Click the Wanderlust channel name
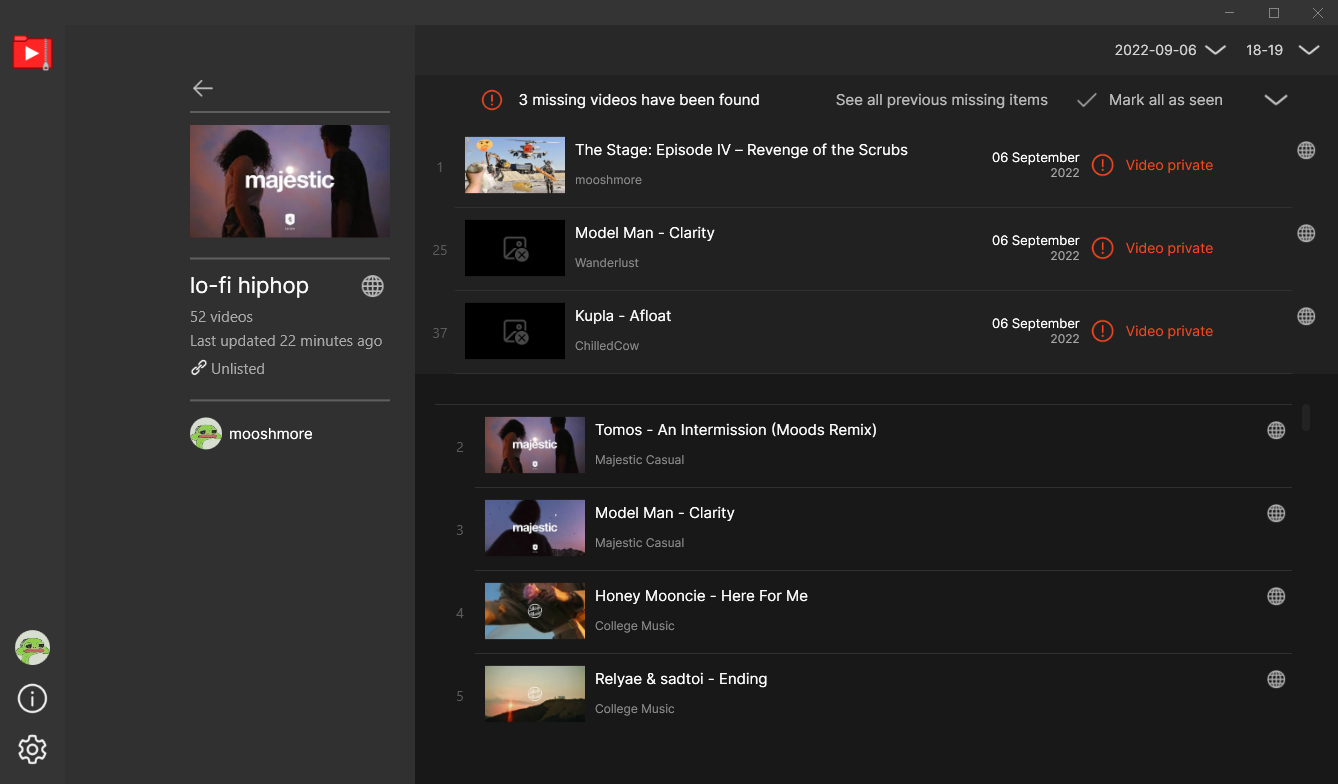The image size is (1338, 784). coord(607,263)
